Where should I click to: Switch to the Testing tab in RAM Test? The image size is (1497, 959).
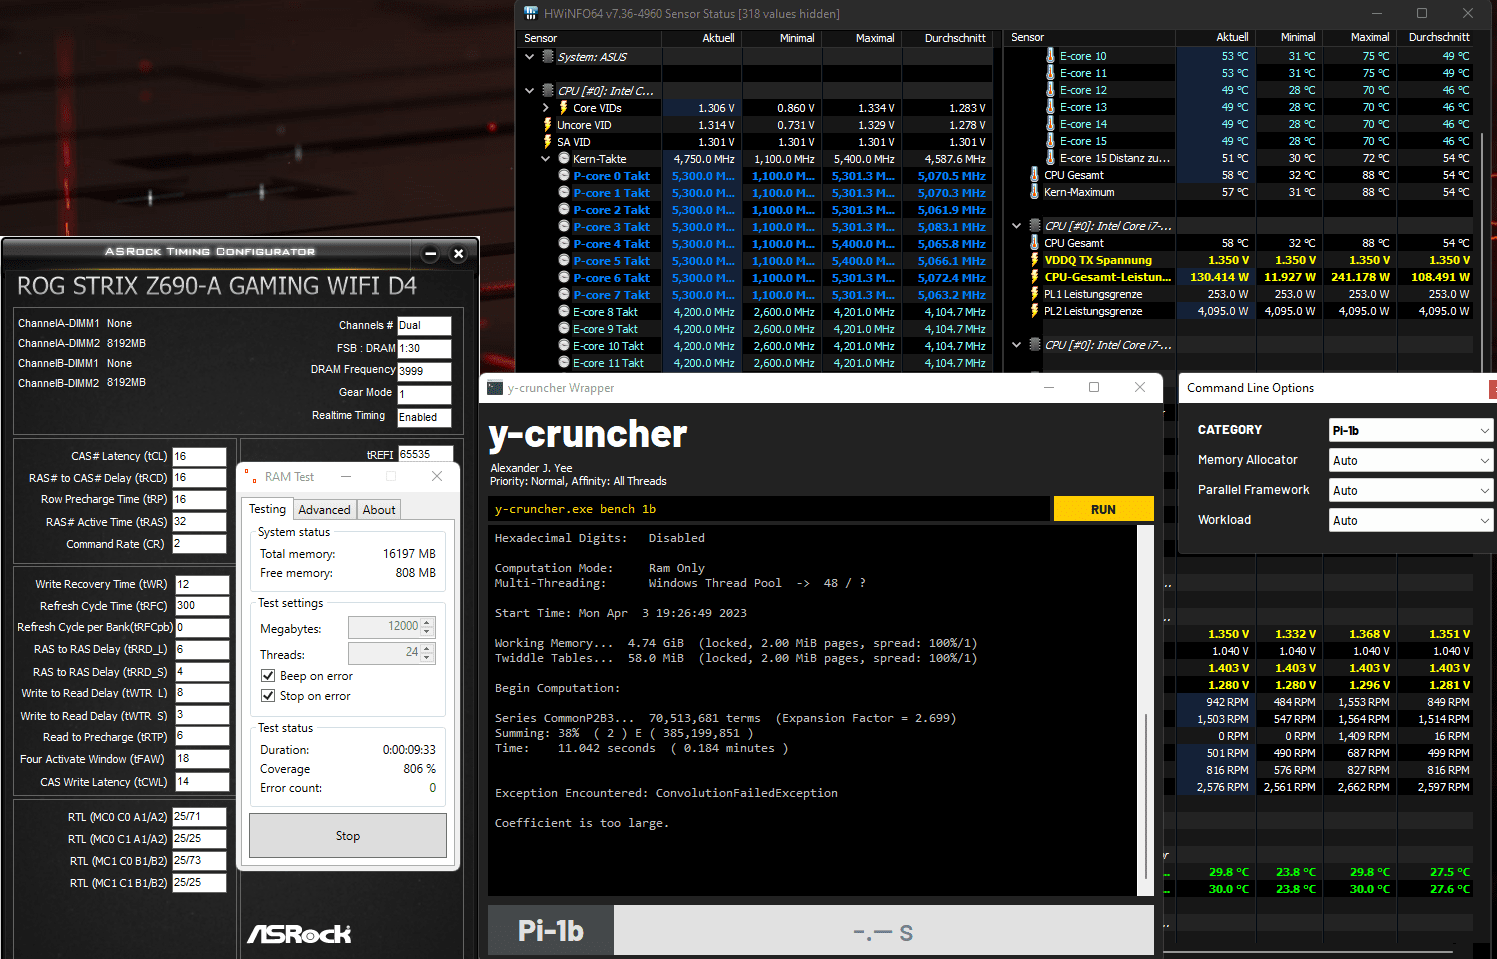(267, 509)
